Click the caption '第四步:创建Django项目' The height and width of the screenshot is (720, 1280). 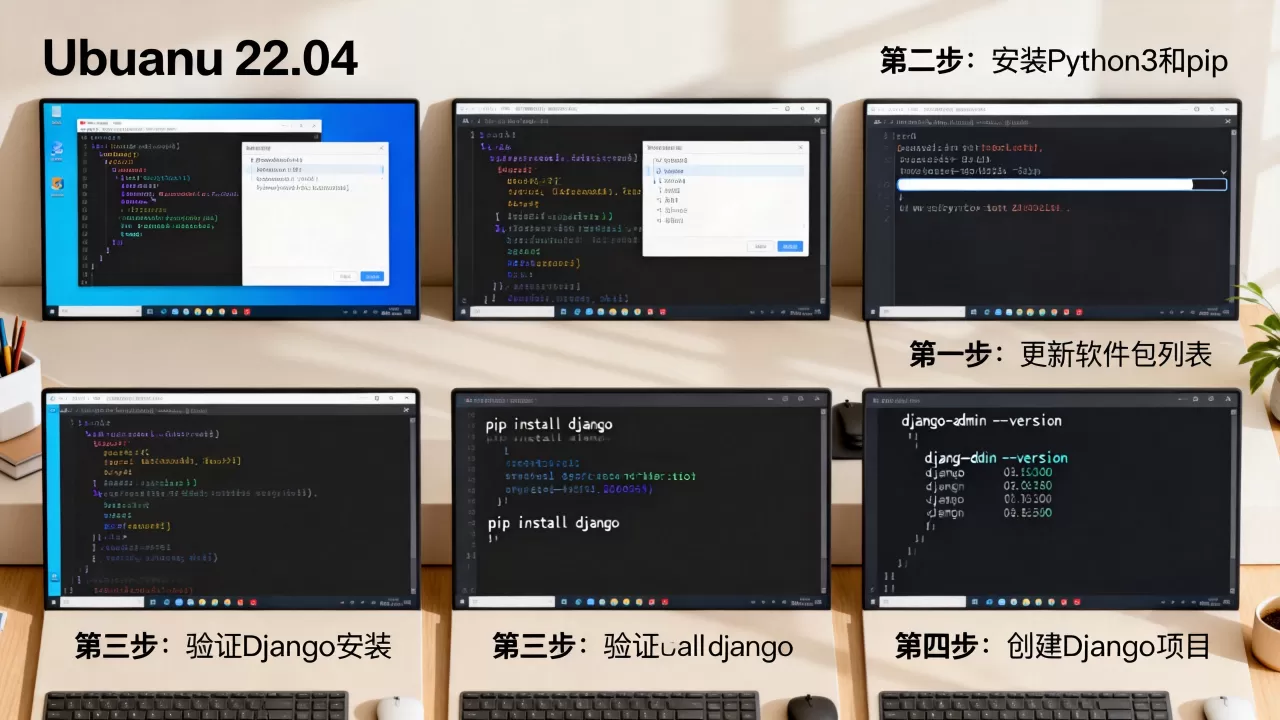pos(1053,646)
